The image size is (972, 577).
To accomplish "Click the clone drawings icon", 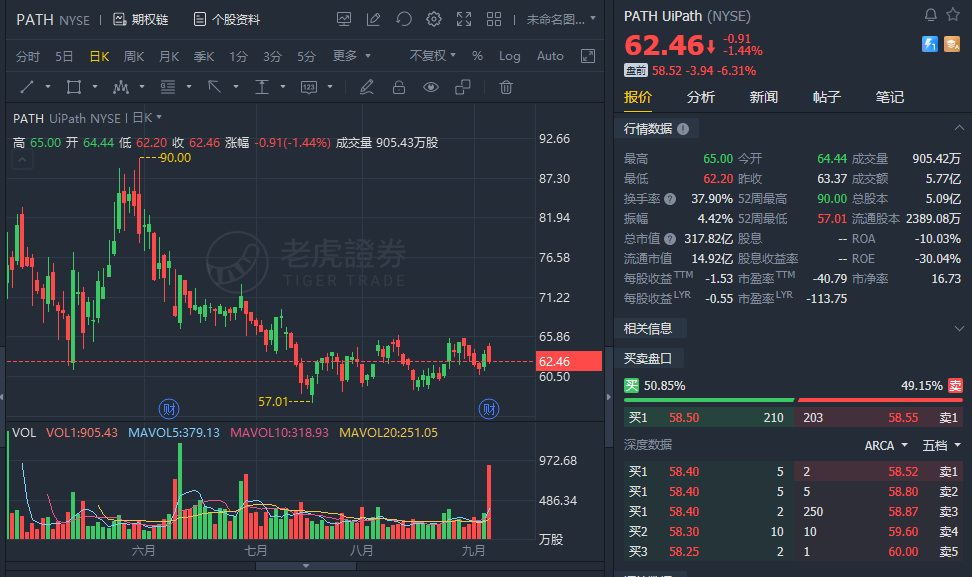I will click(x=463, y=87).
